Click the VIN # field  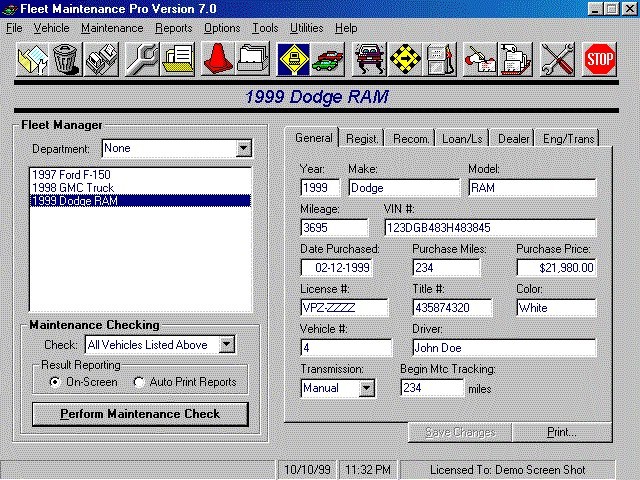[490, 228]
